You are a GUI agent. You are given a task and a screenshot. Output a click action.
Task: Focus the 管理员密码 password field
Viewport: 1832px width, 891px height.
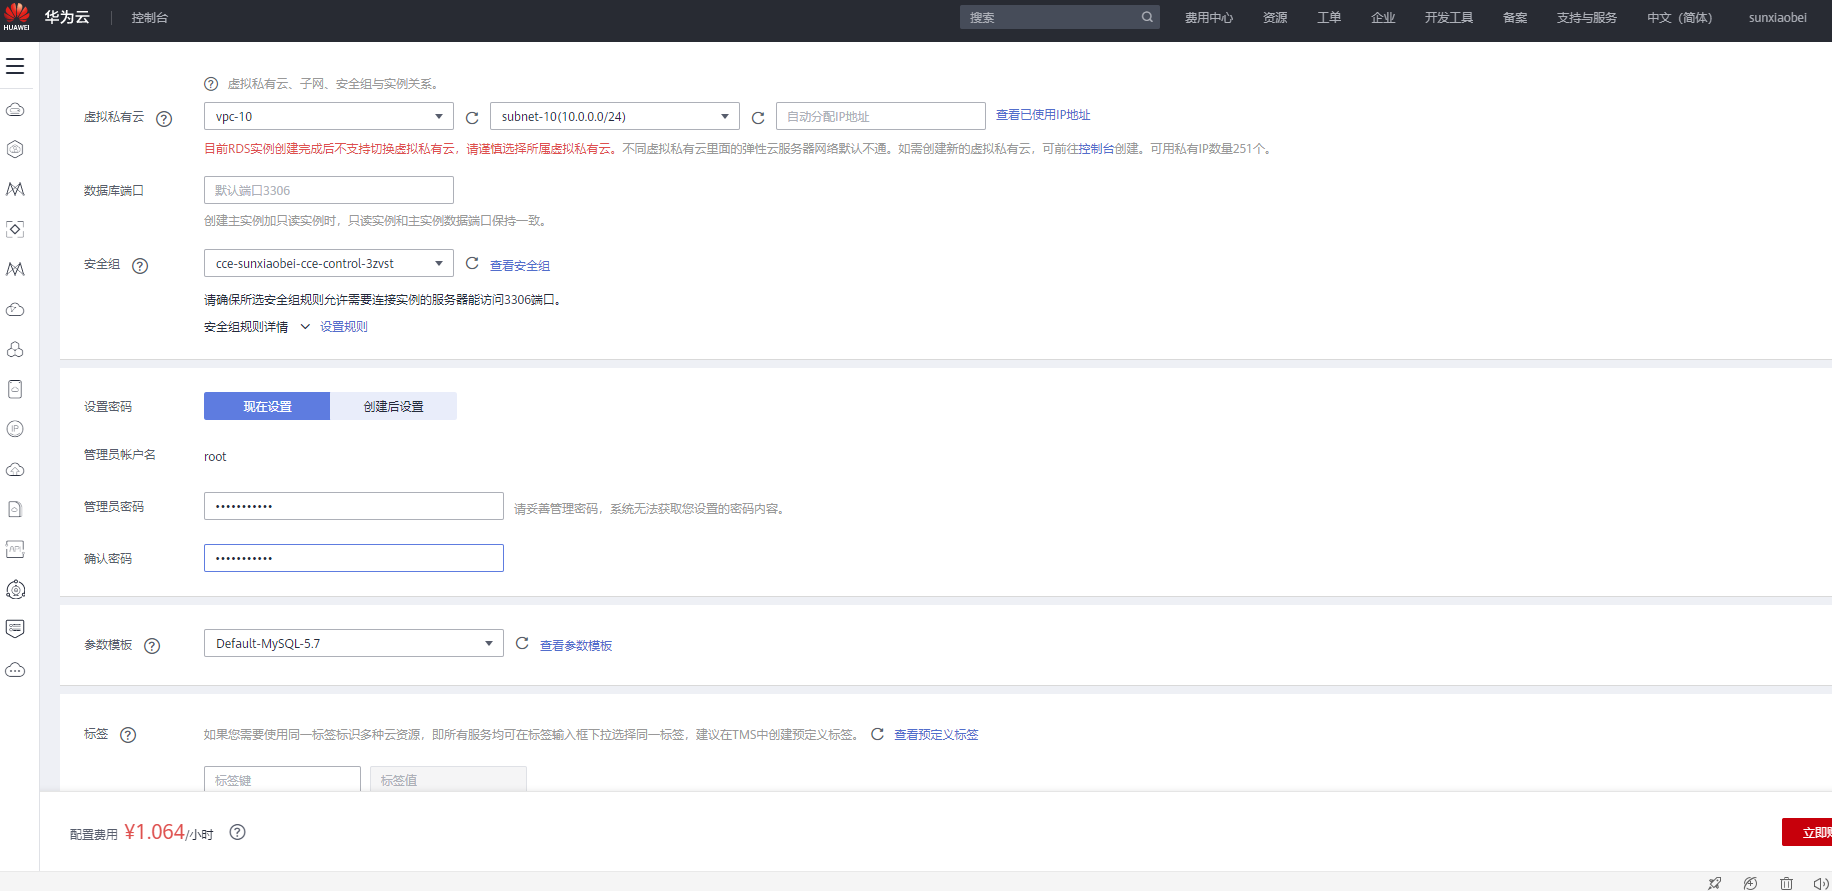tap(354, 506)
